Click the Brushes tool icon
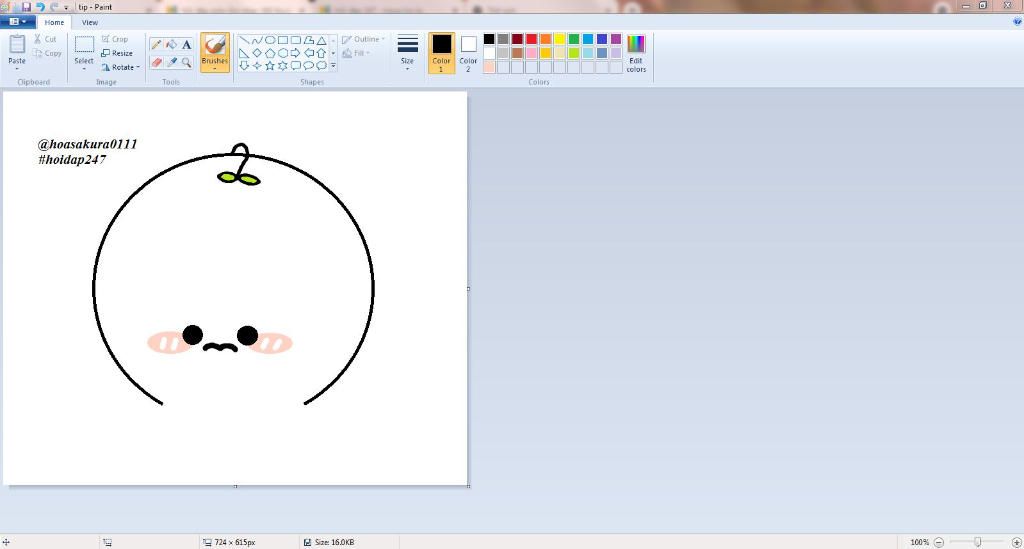Screen dimensions: 1024x549 coord(215,45)
